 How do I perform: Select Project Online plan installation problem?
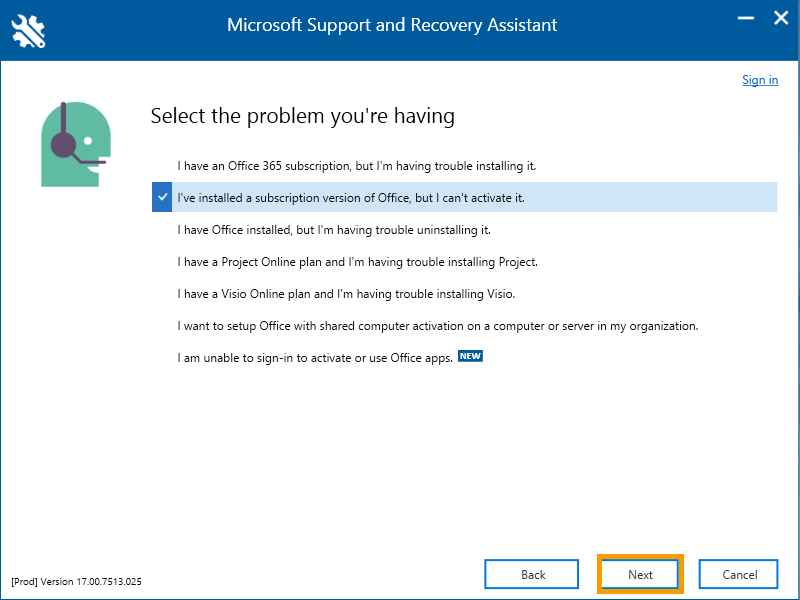click(464, 262)
